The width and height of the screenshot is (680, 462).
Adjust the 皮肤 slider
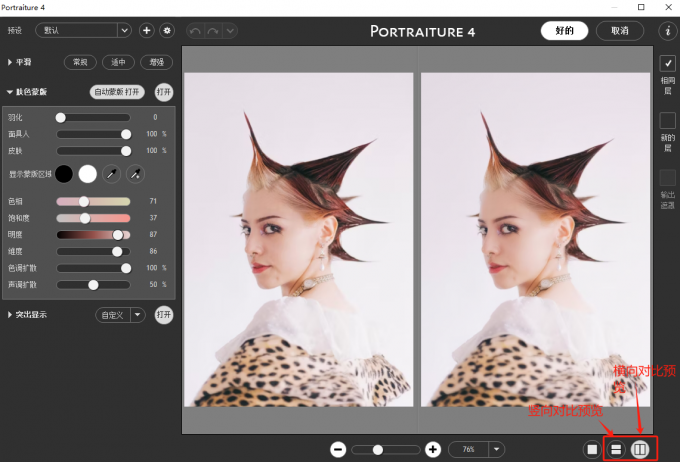(x=93, y=151)
